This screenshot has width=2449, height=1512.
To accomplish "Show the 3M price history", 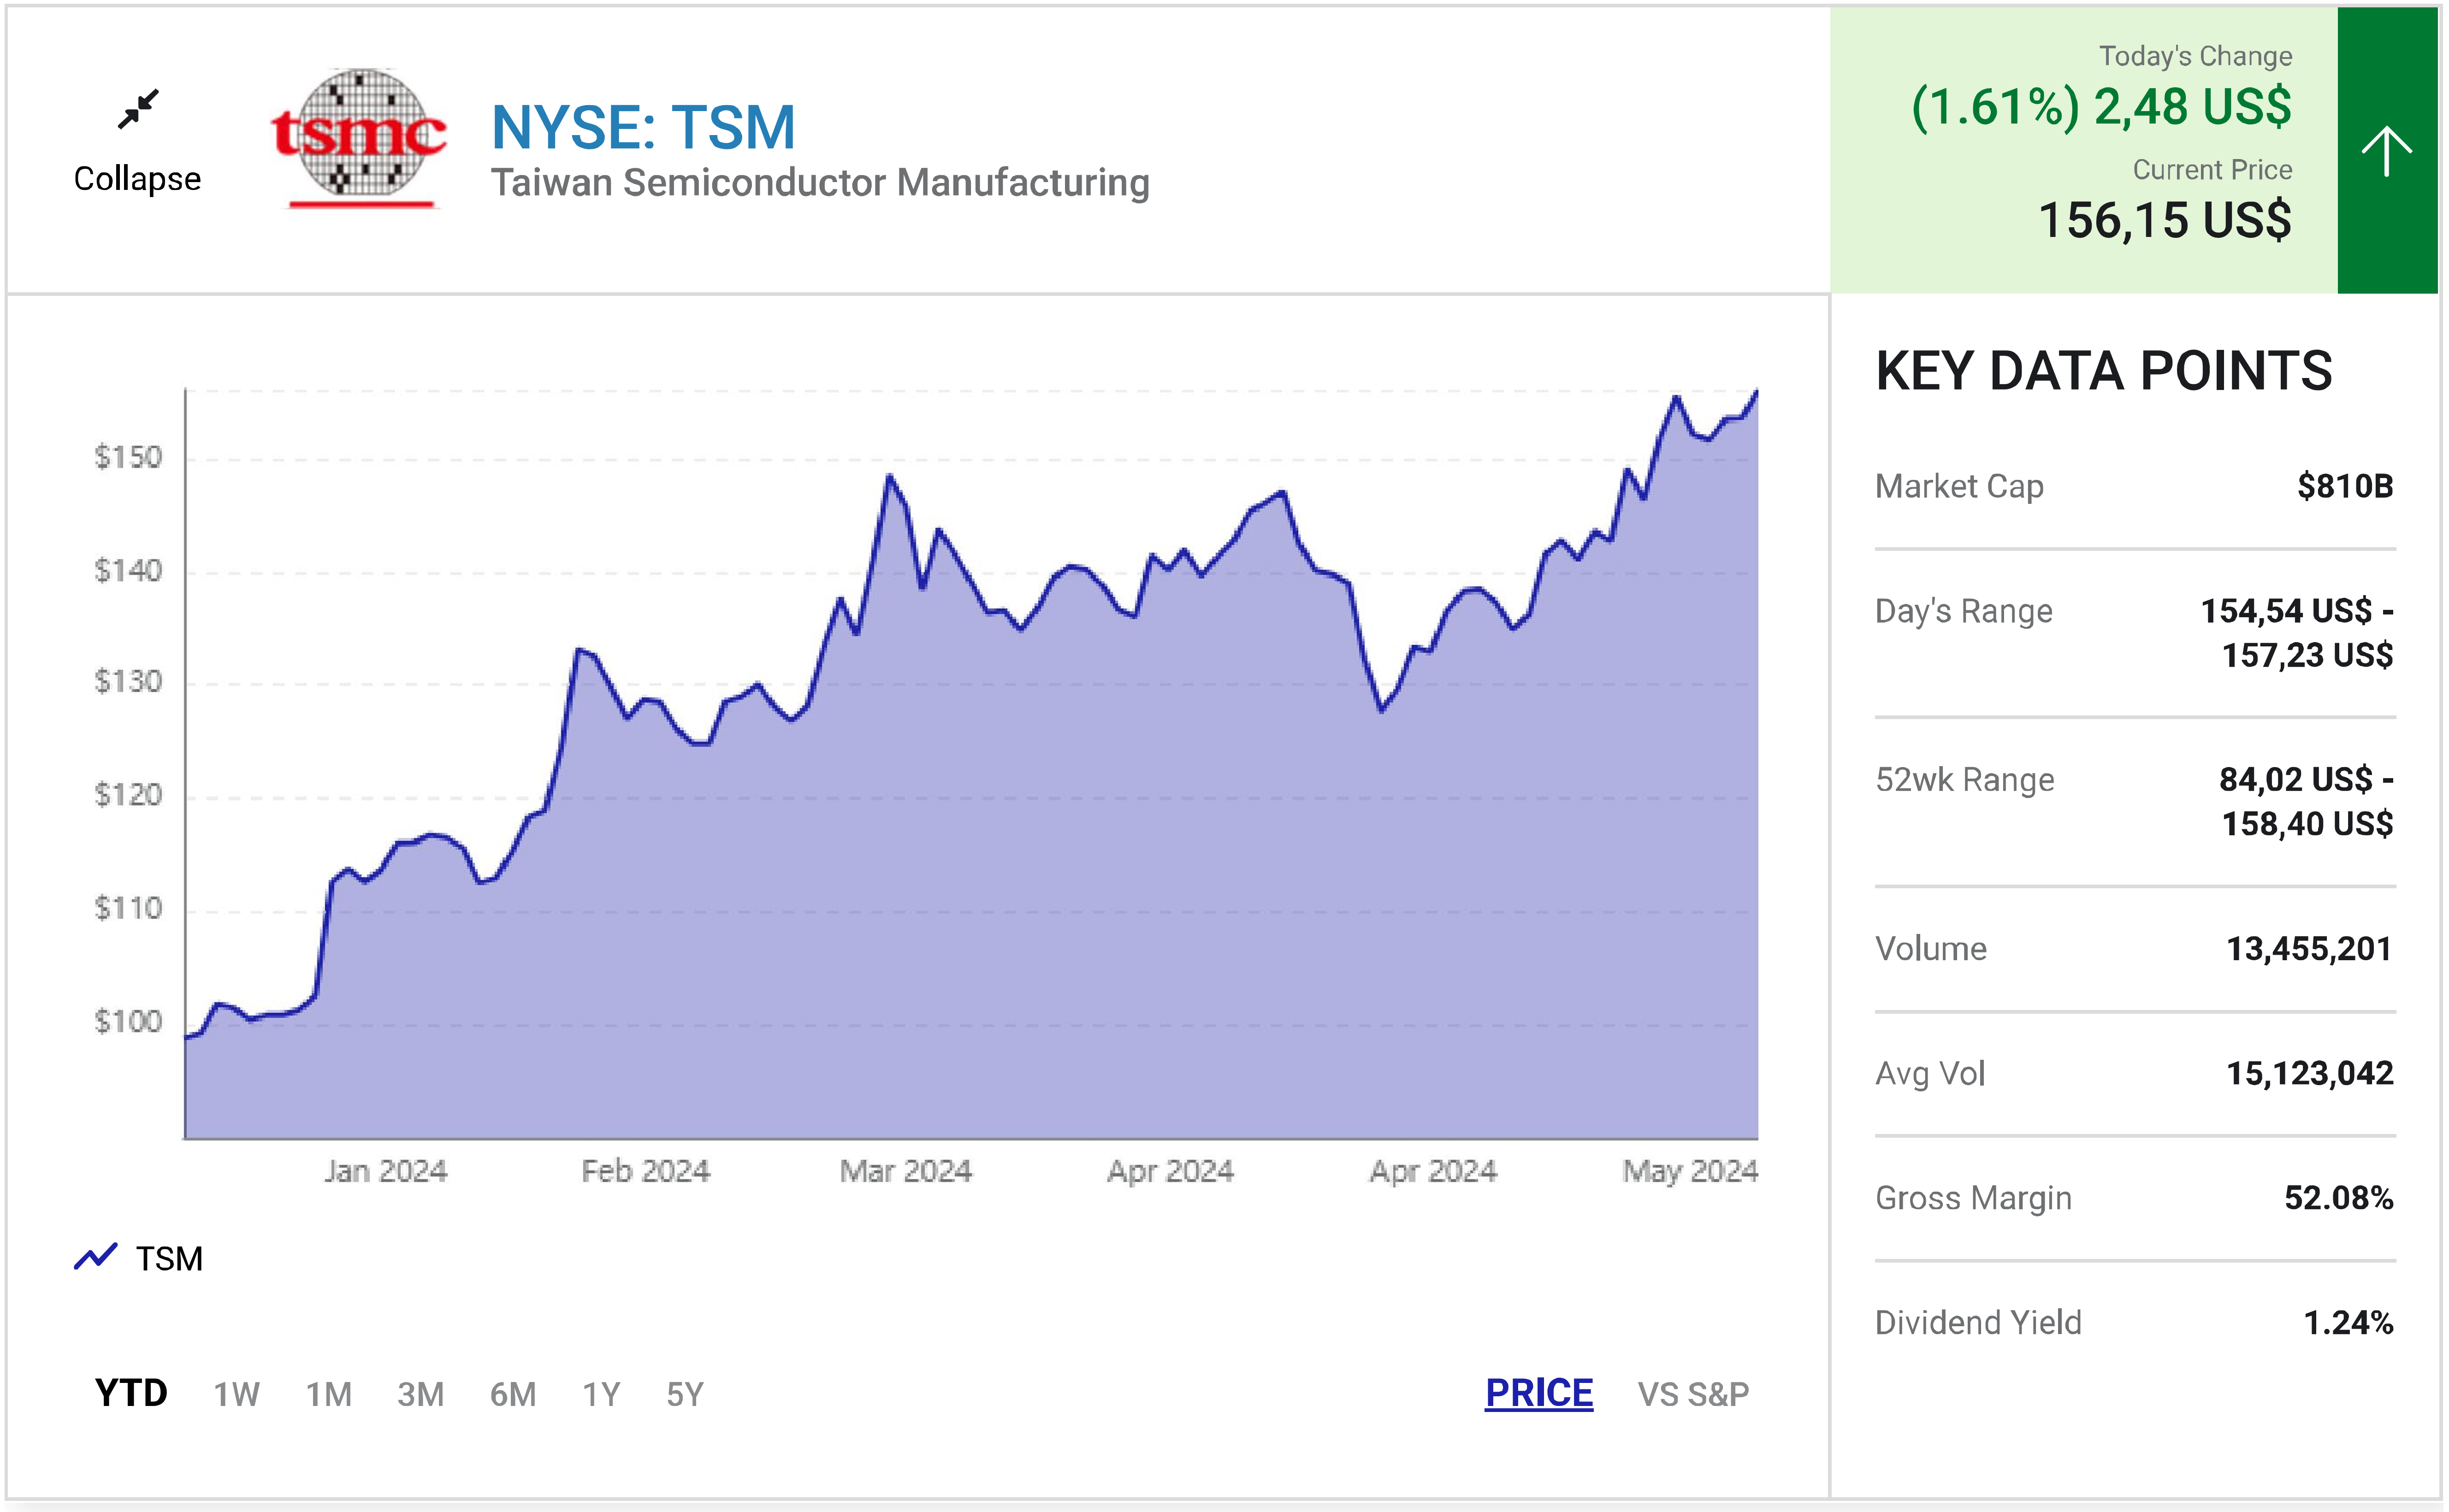I will click(x=420, y=1394).
